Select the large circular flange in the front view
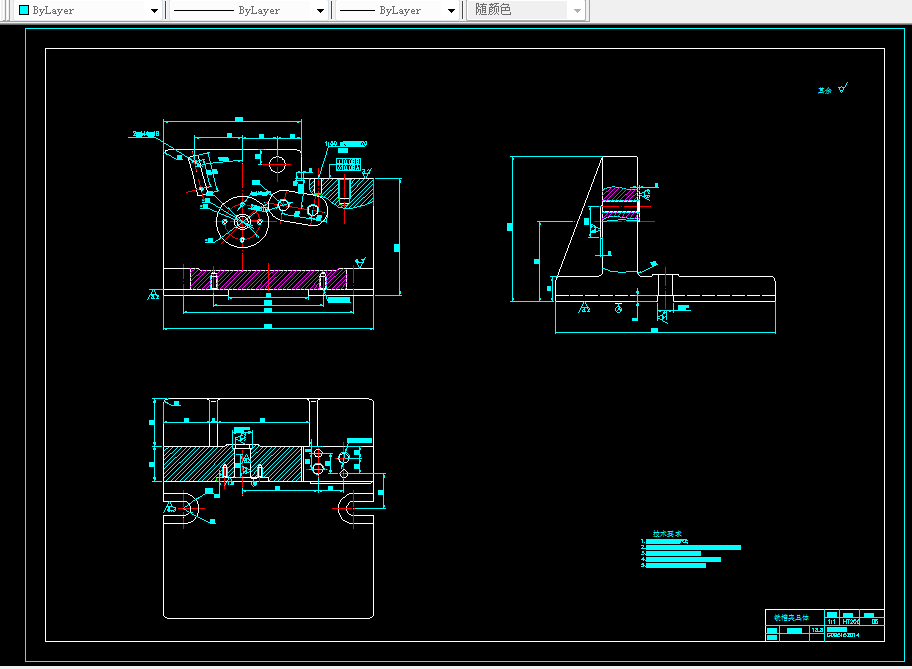Image resolution: width=912 pixels, height=669 pixels. [243, 222]
